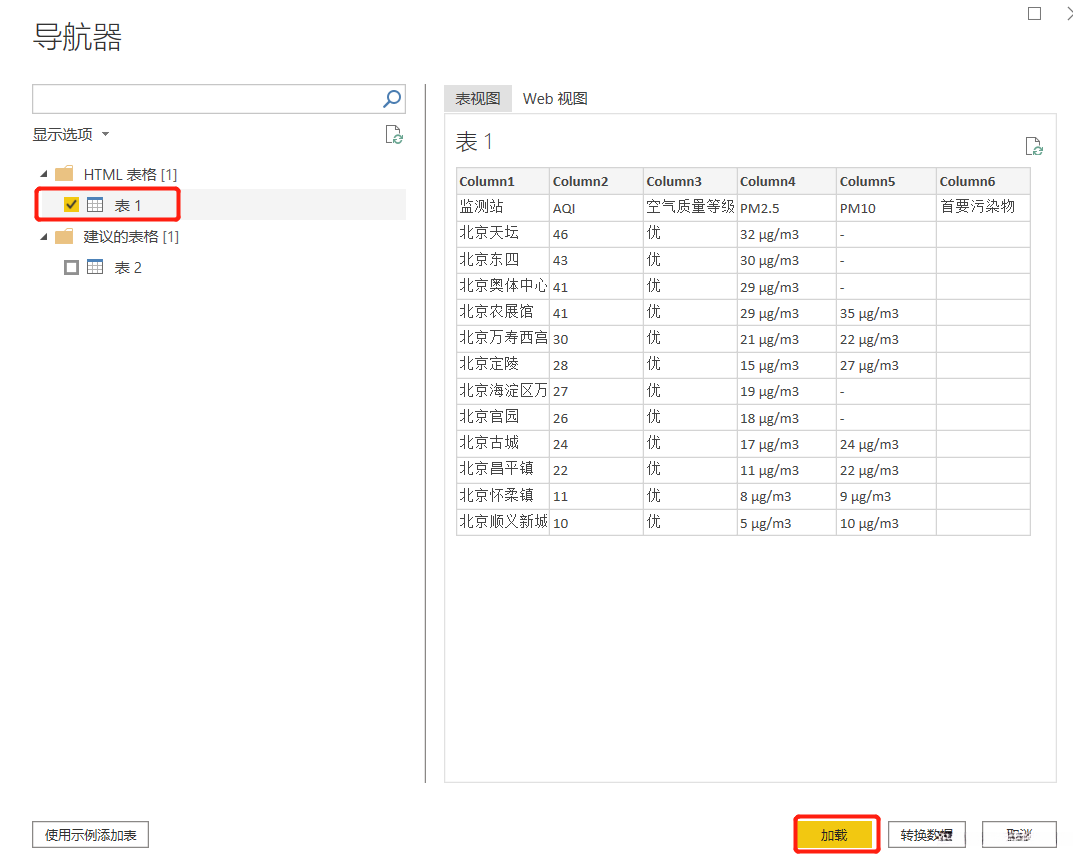This screenshot has height=855, width=1073.
Task: Click the Column2 column header
Action: click(596, 181)
